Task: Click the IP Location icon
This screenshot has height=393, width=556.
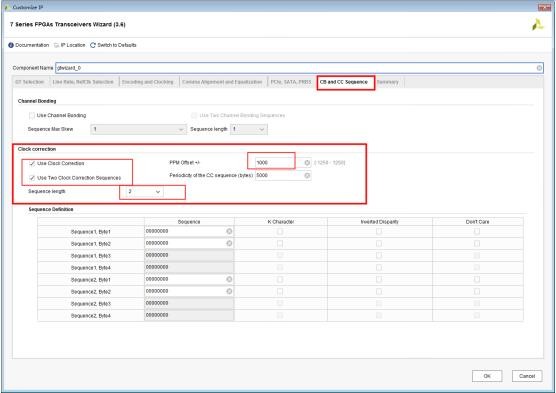Action: tap(56, 45)
